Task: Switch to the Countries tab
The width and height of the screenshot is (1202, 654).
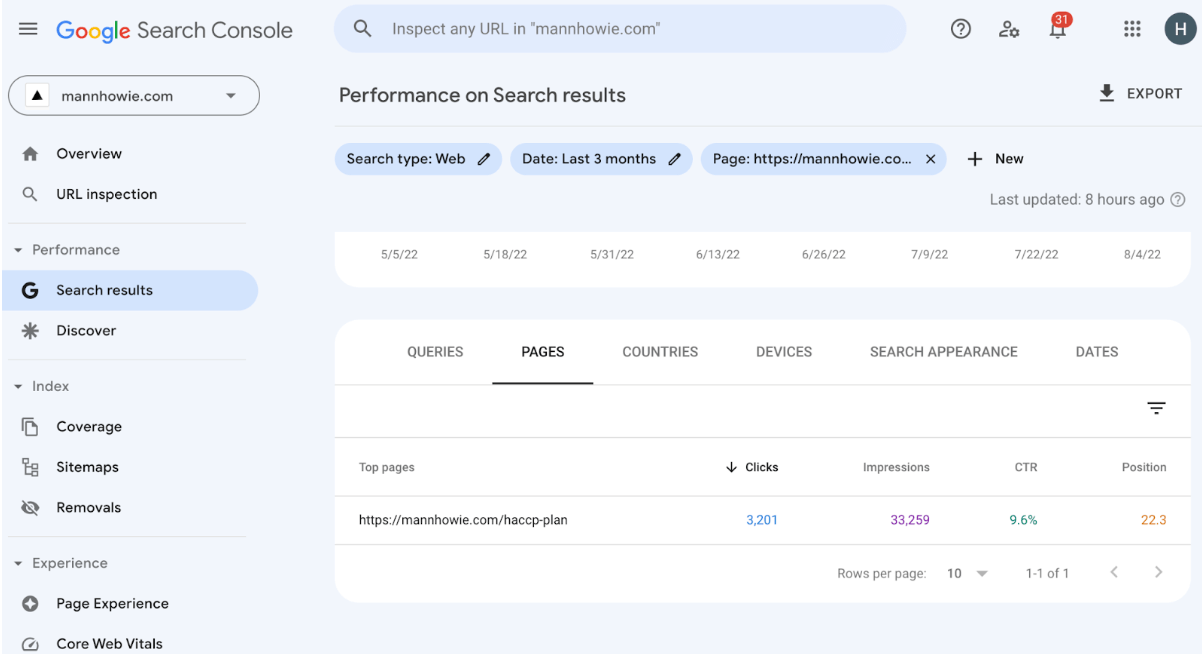Action: pyautogui.click(x=660, y=352)
